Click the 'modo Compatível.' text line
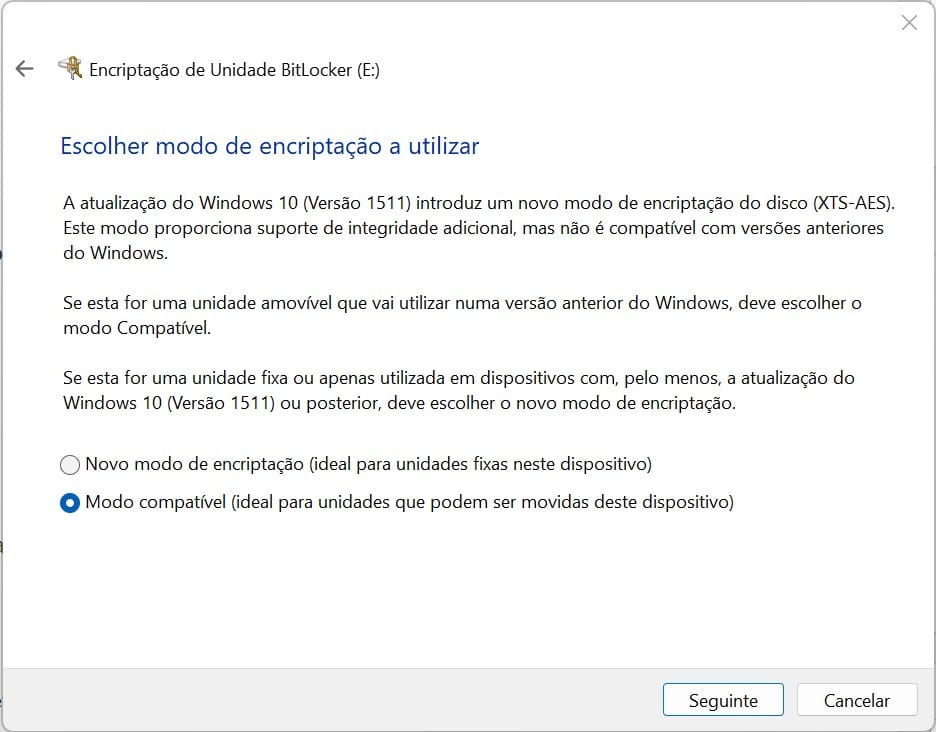 137,328
